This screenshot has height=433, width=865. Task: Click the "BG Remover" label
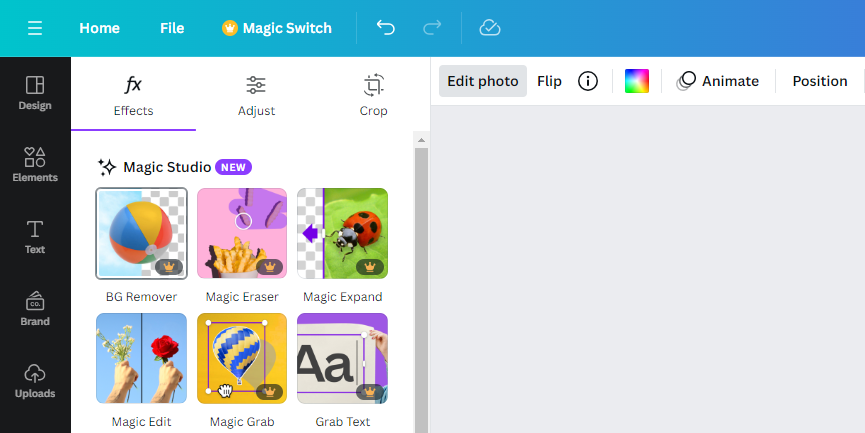[141, 297]
